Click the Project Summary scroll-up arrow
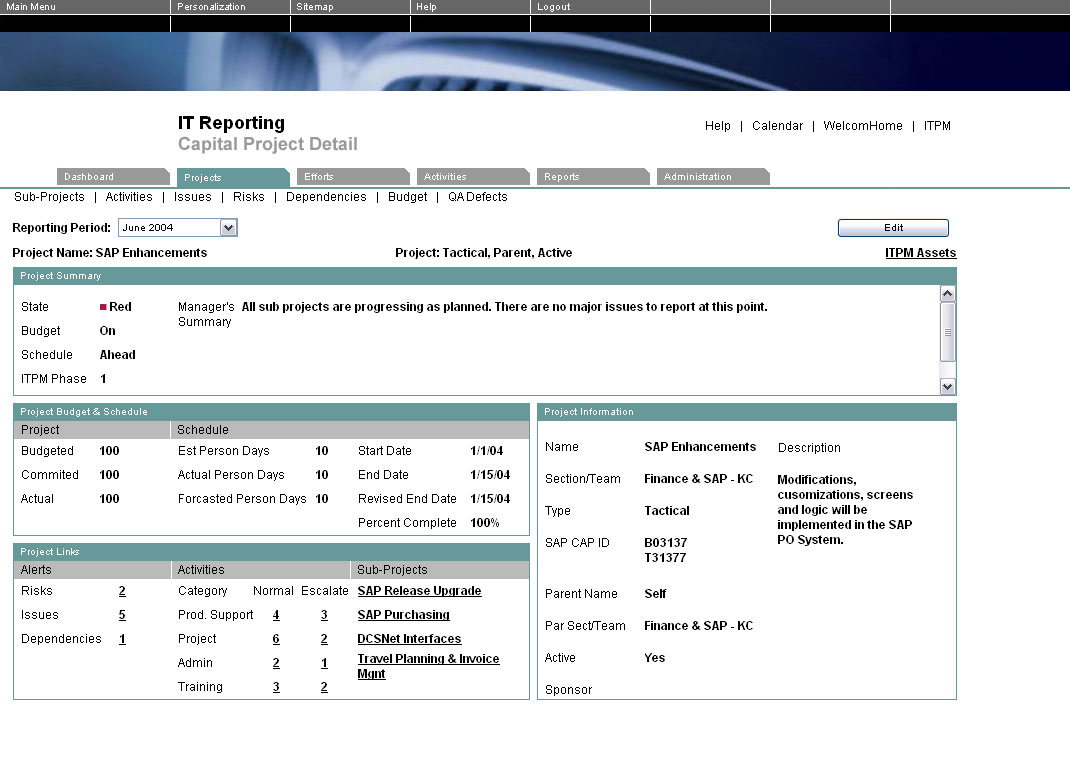Image resolution: width=1070 pixels, height=780 pixels. coord(947,294)
